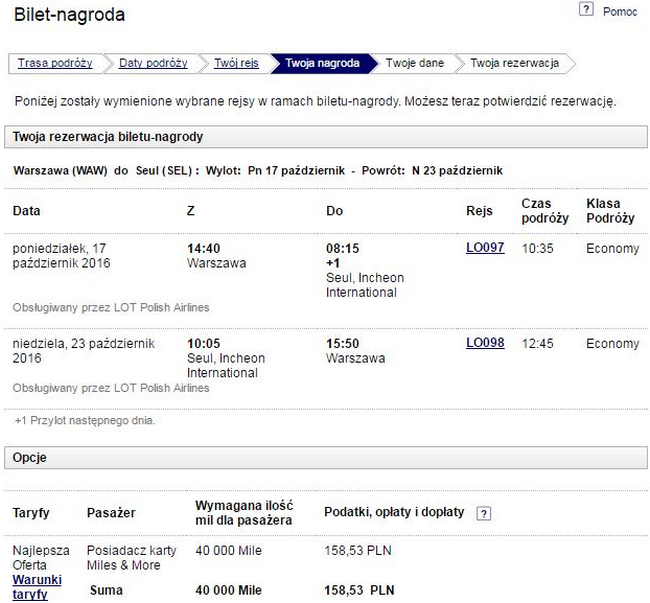Click Economy class for flight LO097
Image resolution: width=650 pixels, height=603 pixels.
point(612,249)
